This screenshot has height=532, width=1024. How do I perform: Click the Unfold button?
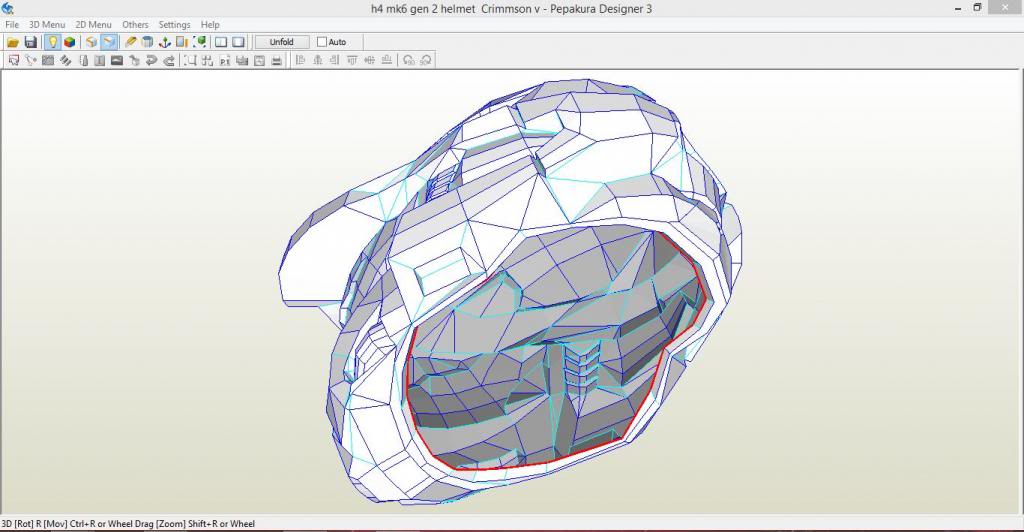click(281, 42)
